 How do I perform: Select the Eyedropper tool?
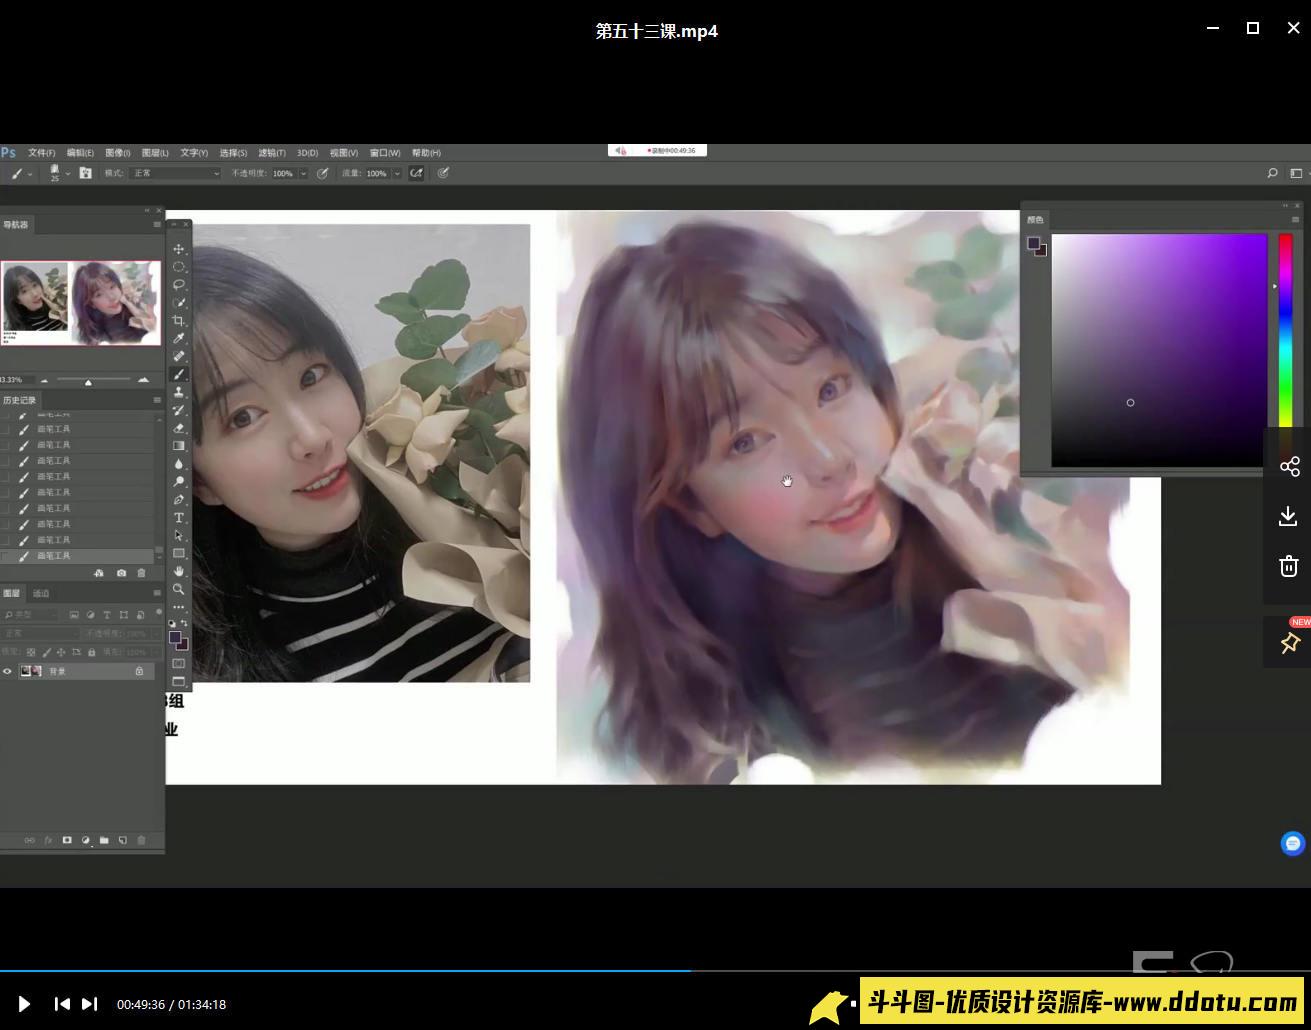[x=179, y=339]
